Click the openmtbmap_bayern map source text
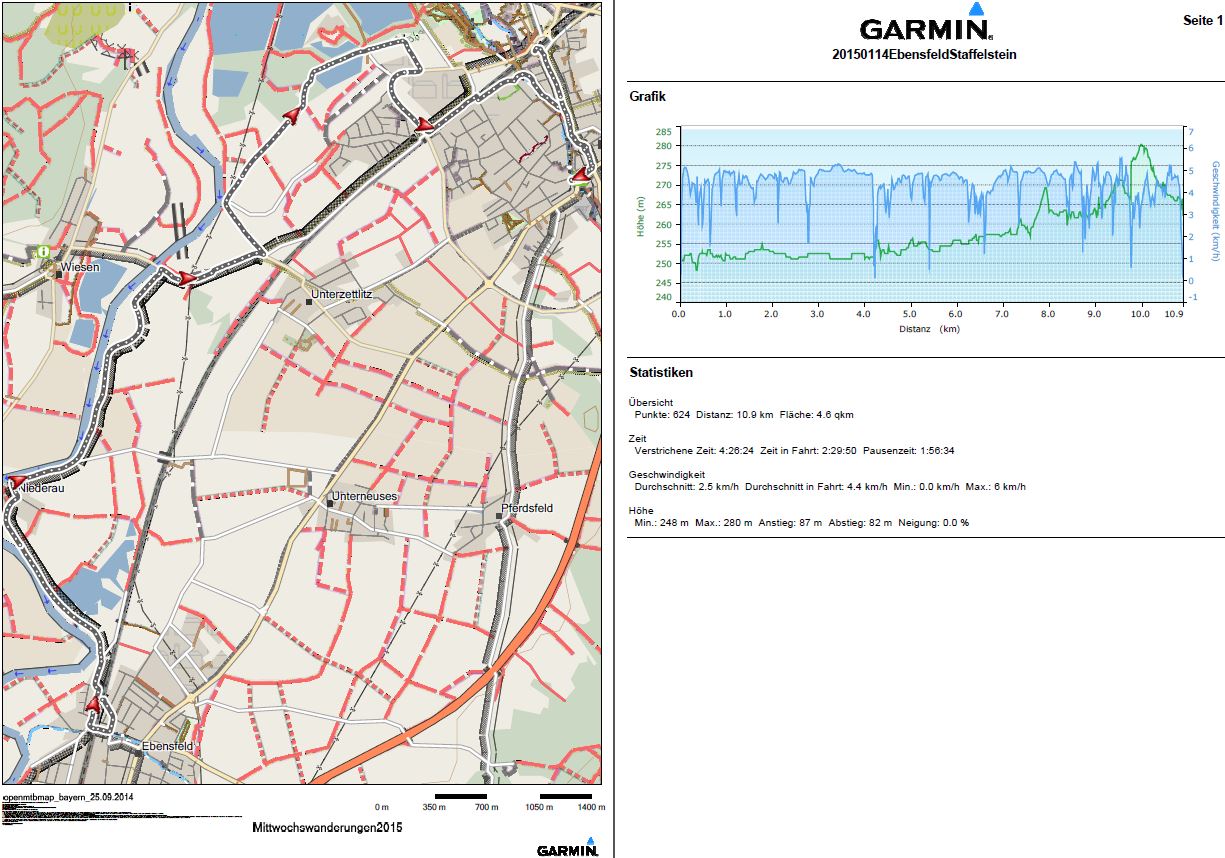The image size is (1225, 858). tap(68, 797)
